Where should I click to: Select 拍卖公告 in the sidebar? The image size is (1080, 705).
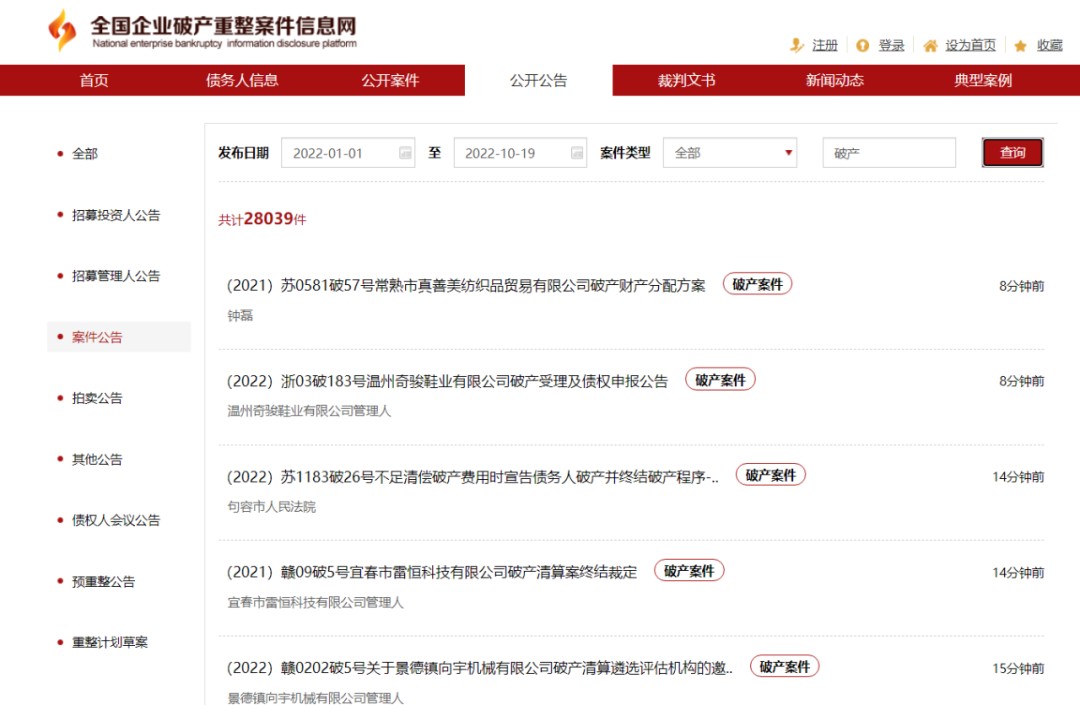point(97,398)
